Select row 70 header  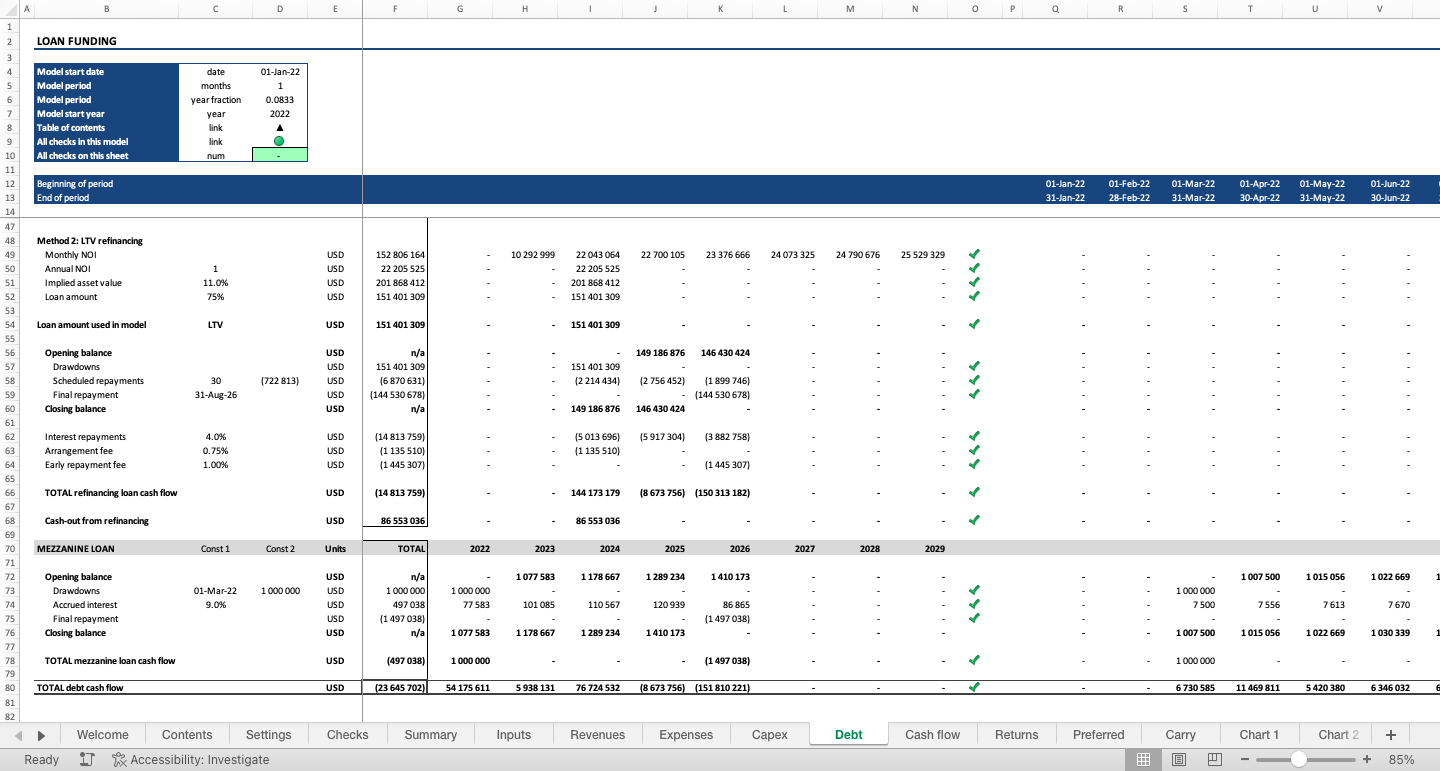[x=9, y=548]
